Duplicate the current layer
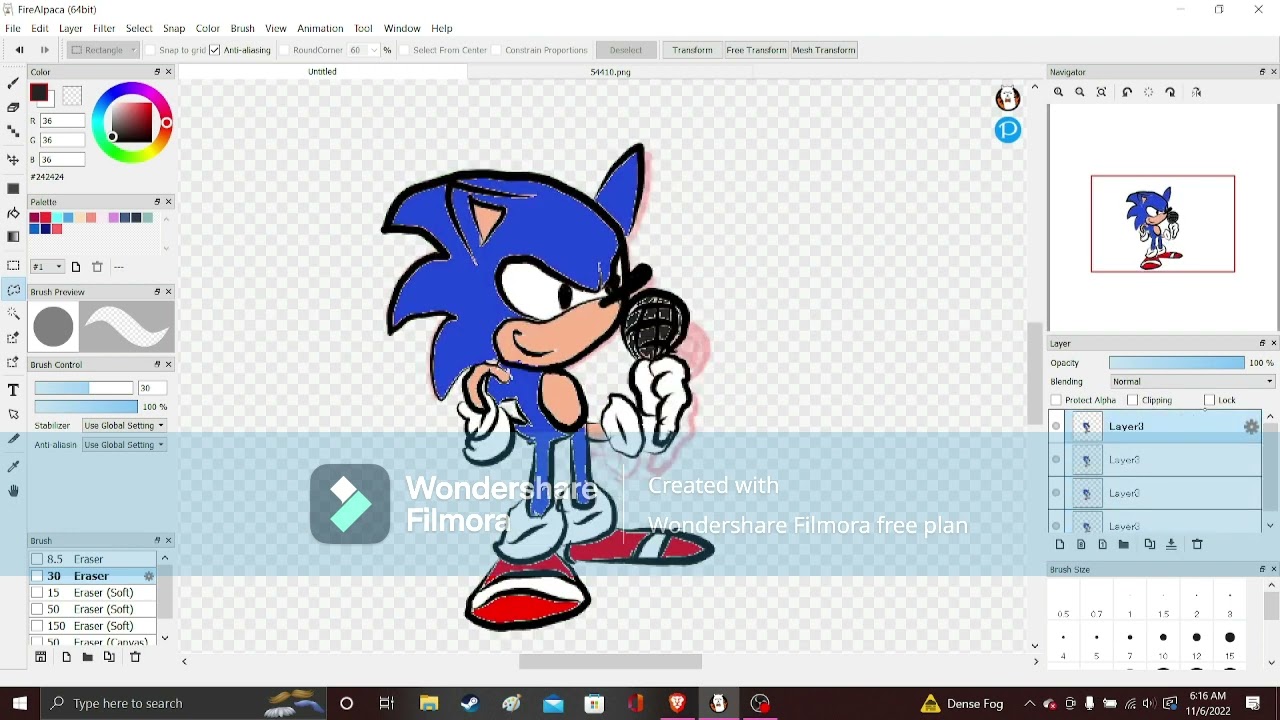The image size is (1280, 720). (1150, 545)
